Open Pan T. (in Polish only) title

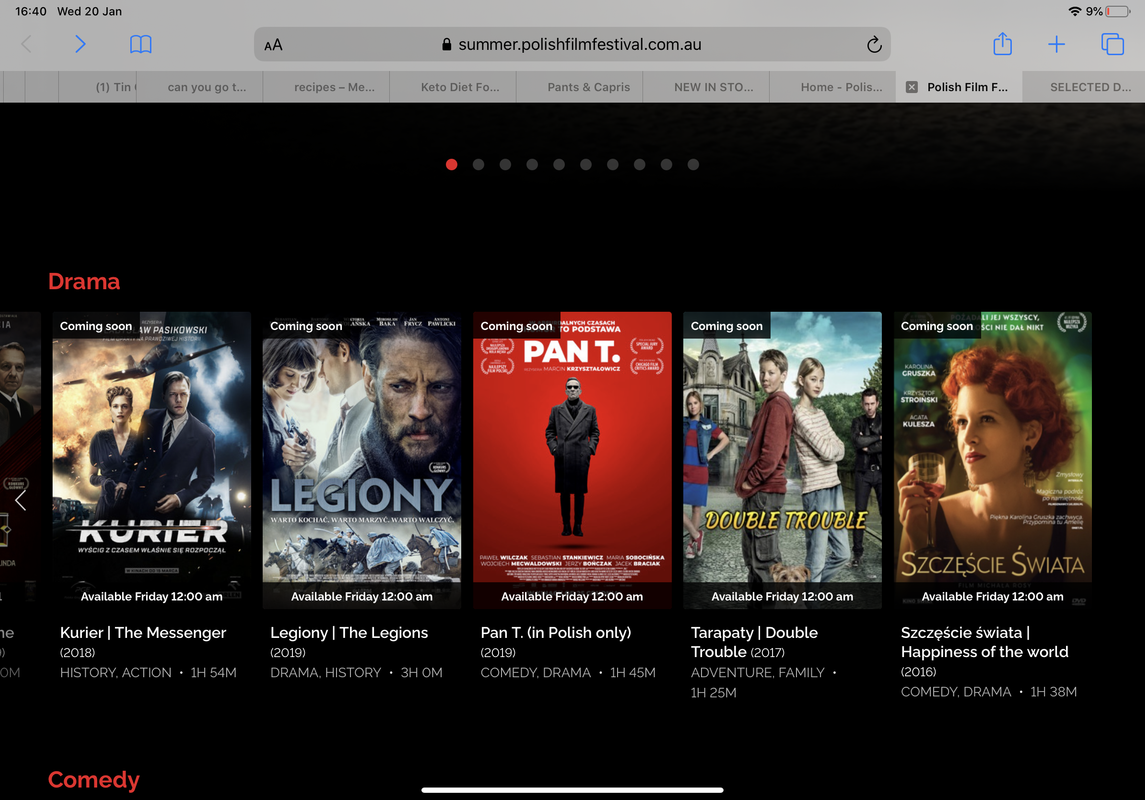pos(556,633)
